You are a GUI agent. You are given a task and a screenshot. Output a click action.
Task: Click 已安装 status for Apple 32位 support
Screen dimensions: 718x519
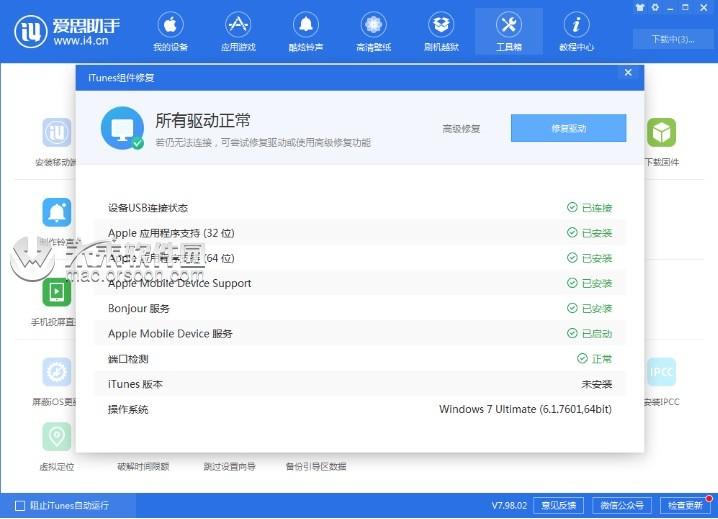589,233
